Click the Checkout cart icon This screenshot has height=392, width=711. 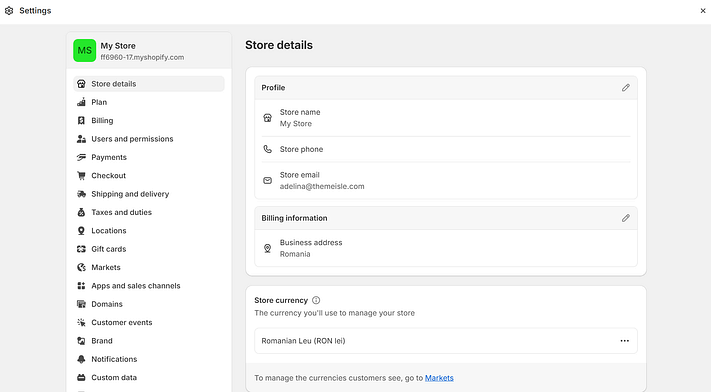click(81, 176)
